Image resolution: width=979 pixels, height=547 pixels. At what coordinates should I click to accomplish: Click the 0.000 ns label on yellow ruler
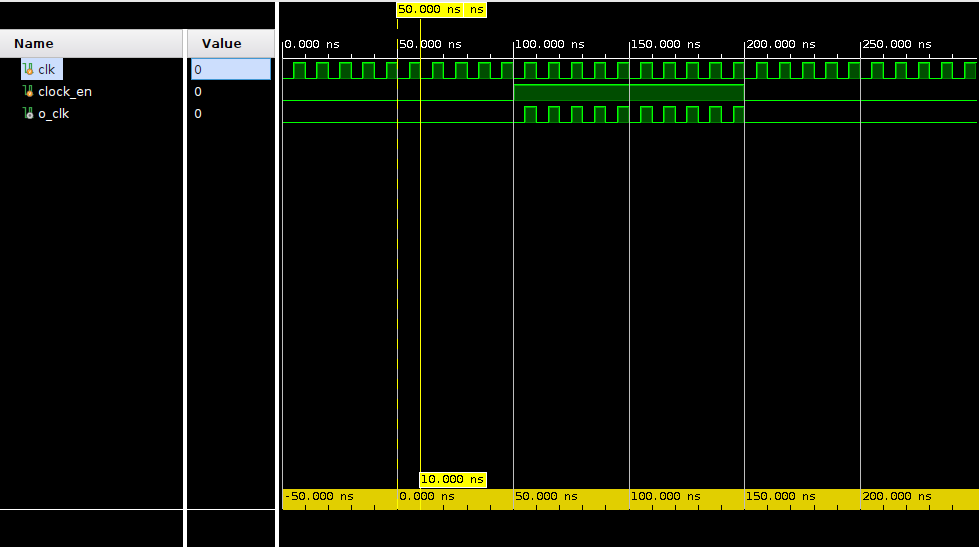(x=426, y=496)
